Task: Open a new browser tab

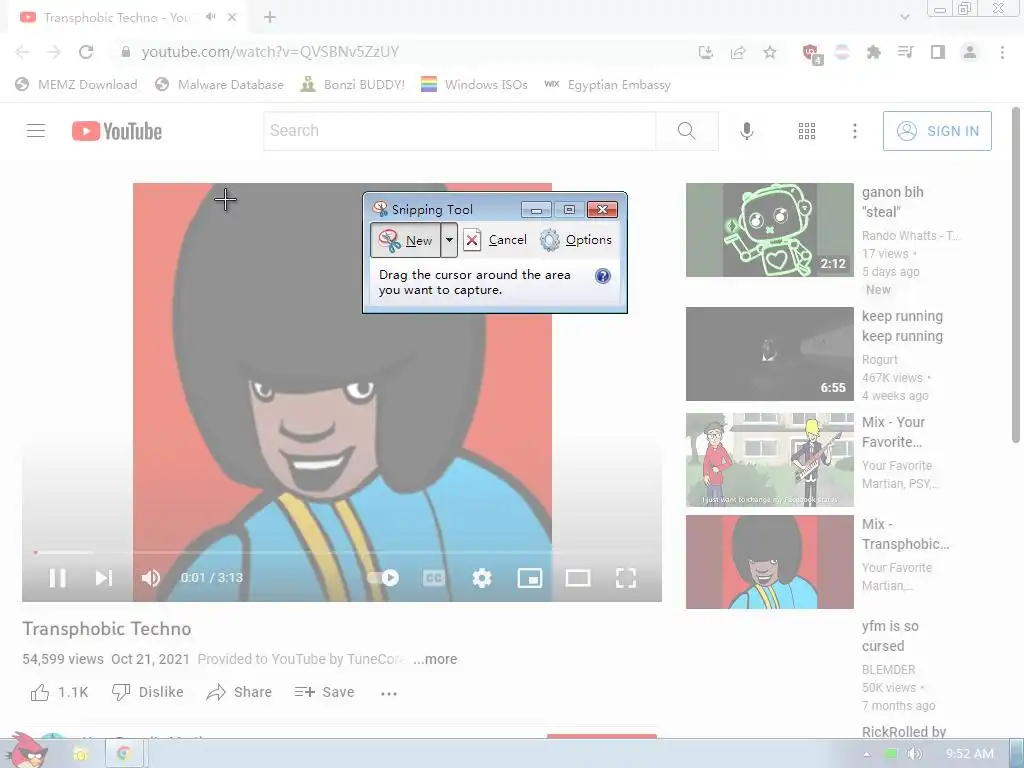Action: pyautogui.click(x=270, y=18)
